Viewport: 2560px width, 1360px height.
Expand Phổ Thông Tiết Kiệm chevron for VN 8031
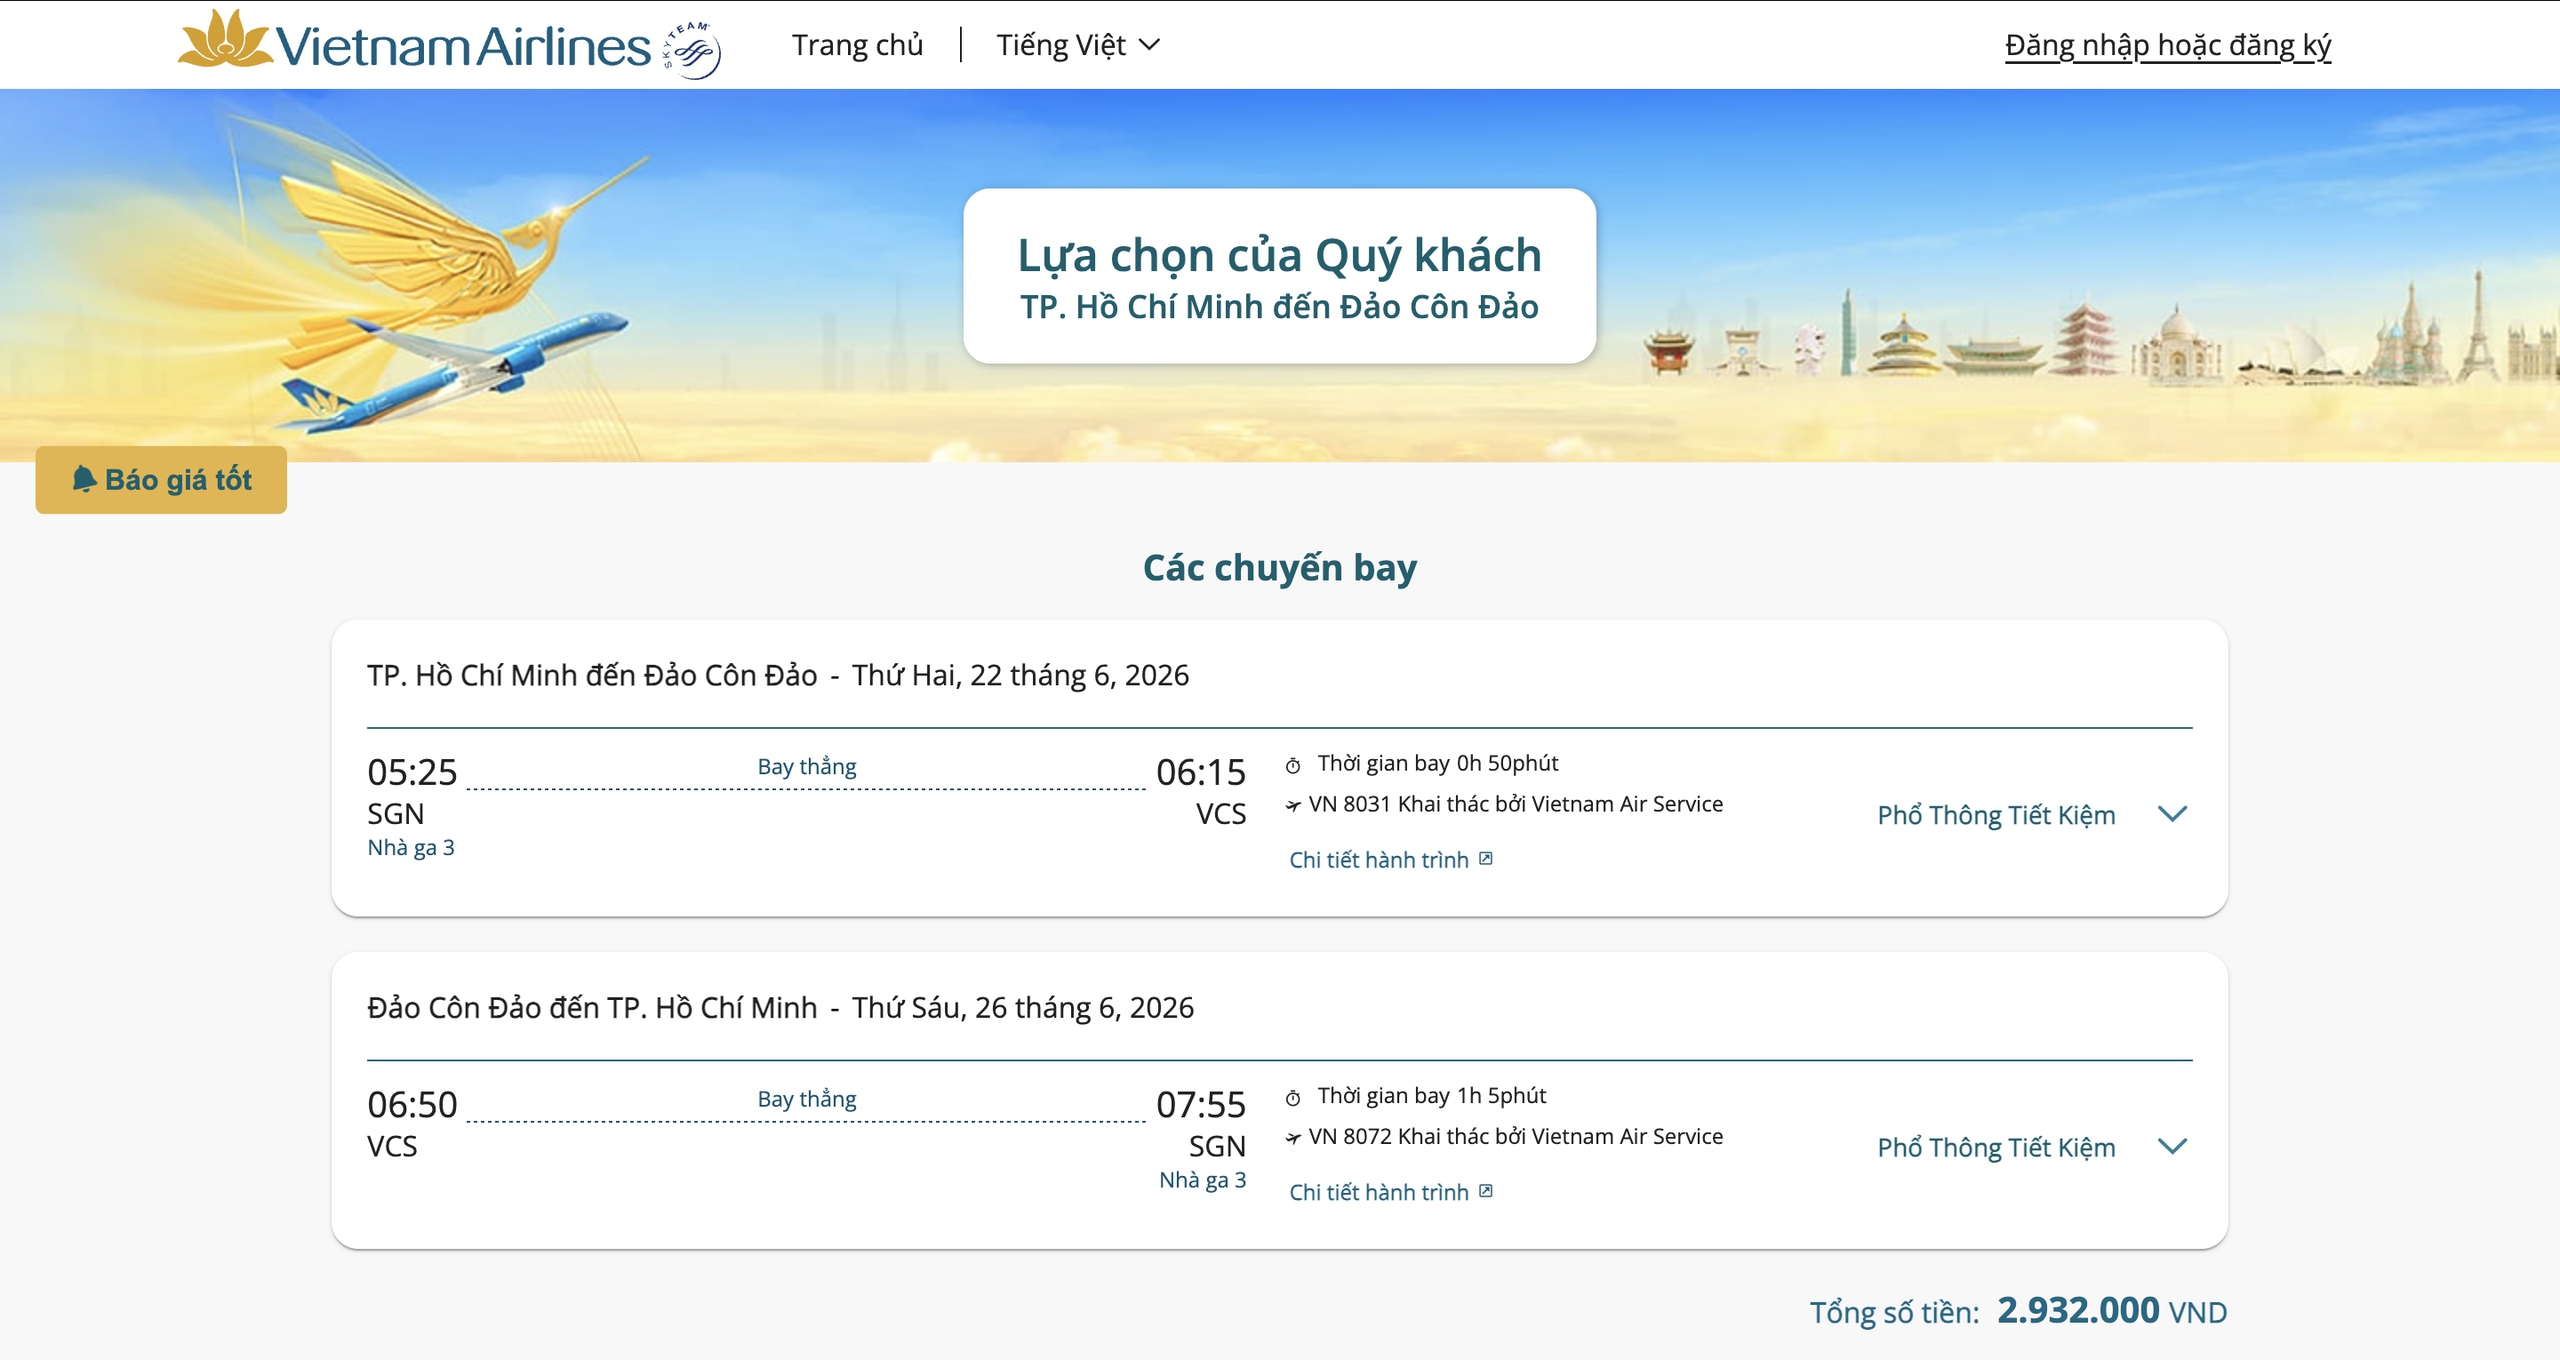pyautogui.click(x=2172, y=814)
